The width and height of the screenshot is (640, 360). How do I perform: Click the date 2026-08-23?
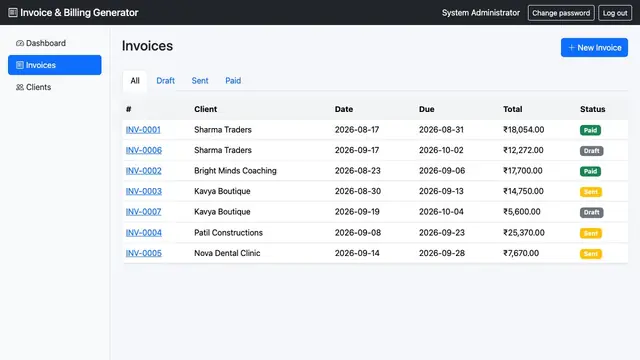pos(358,171)
